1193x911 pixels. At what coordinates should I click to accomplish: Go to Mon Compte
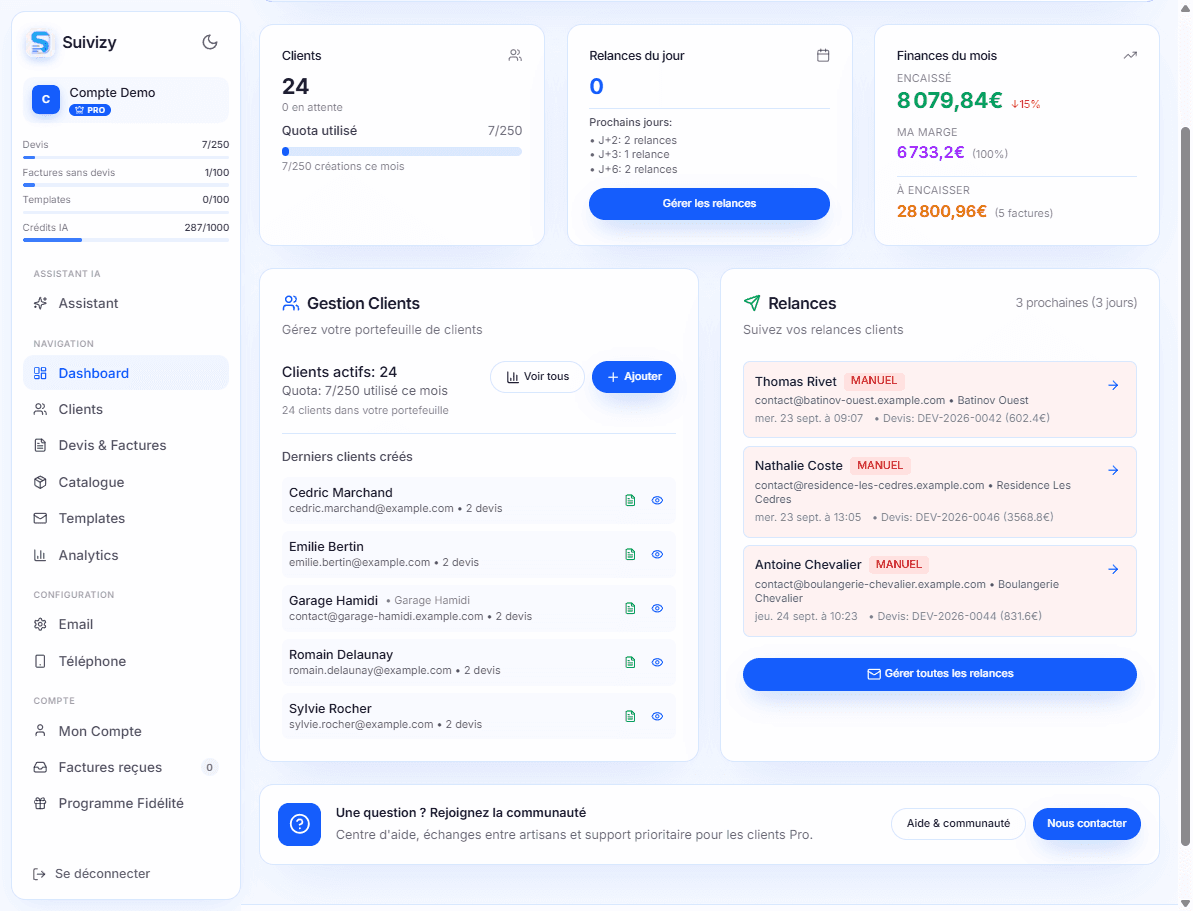tap(126, 731)
